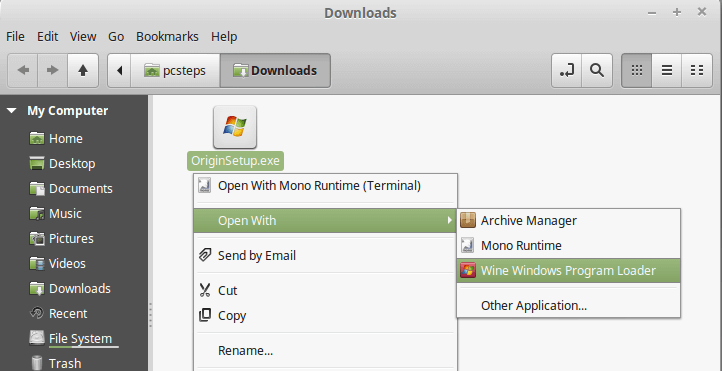The image size is (722, 371).
Task: Go forward with the right arrow button
Action: [52, 70]
